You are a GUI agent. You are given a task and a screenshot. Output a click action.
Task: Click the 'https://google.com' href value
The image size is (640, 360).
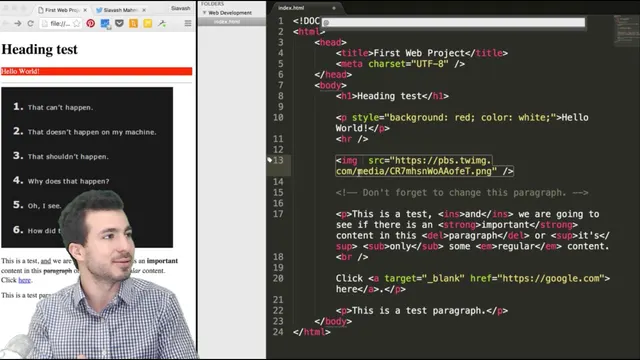pos(551,278)
